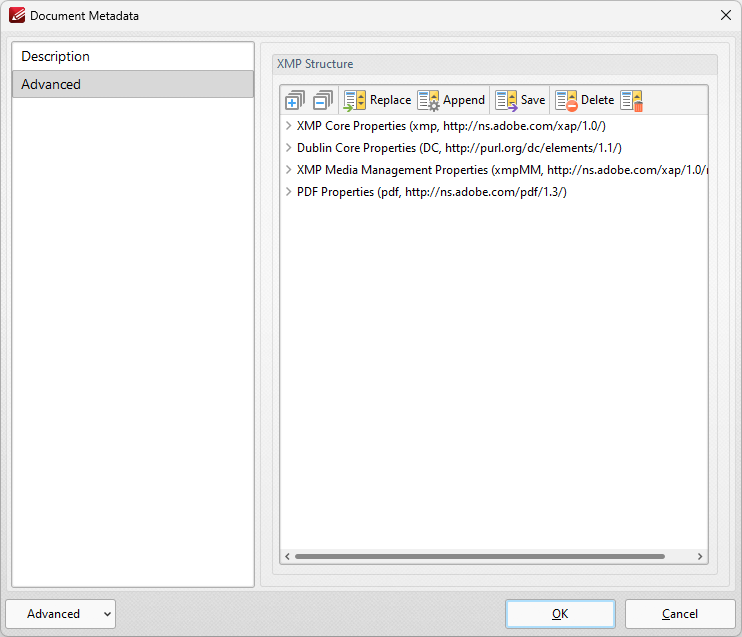Confirm with the OK button
Screen dimensions: 742x637
point(560,614)
